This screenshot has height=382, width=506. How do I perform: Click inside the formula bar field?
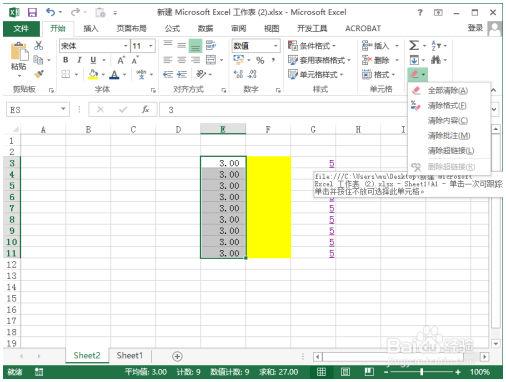[283, 110]
